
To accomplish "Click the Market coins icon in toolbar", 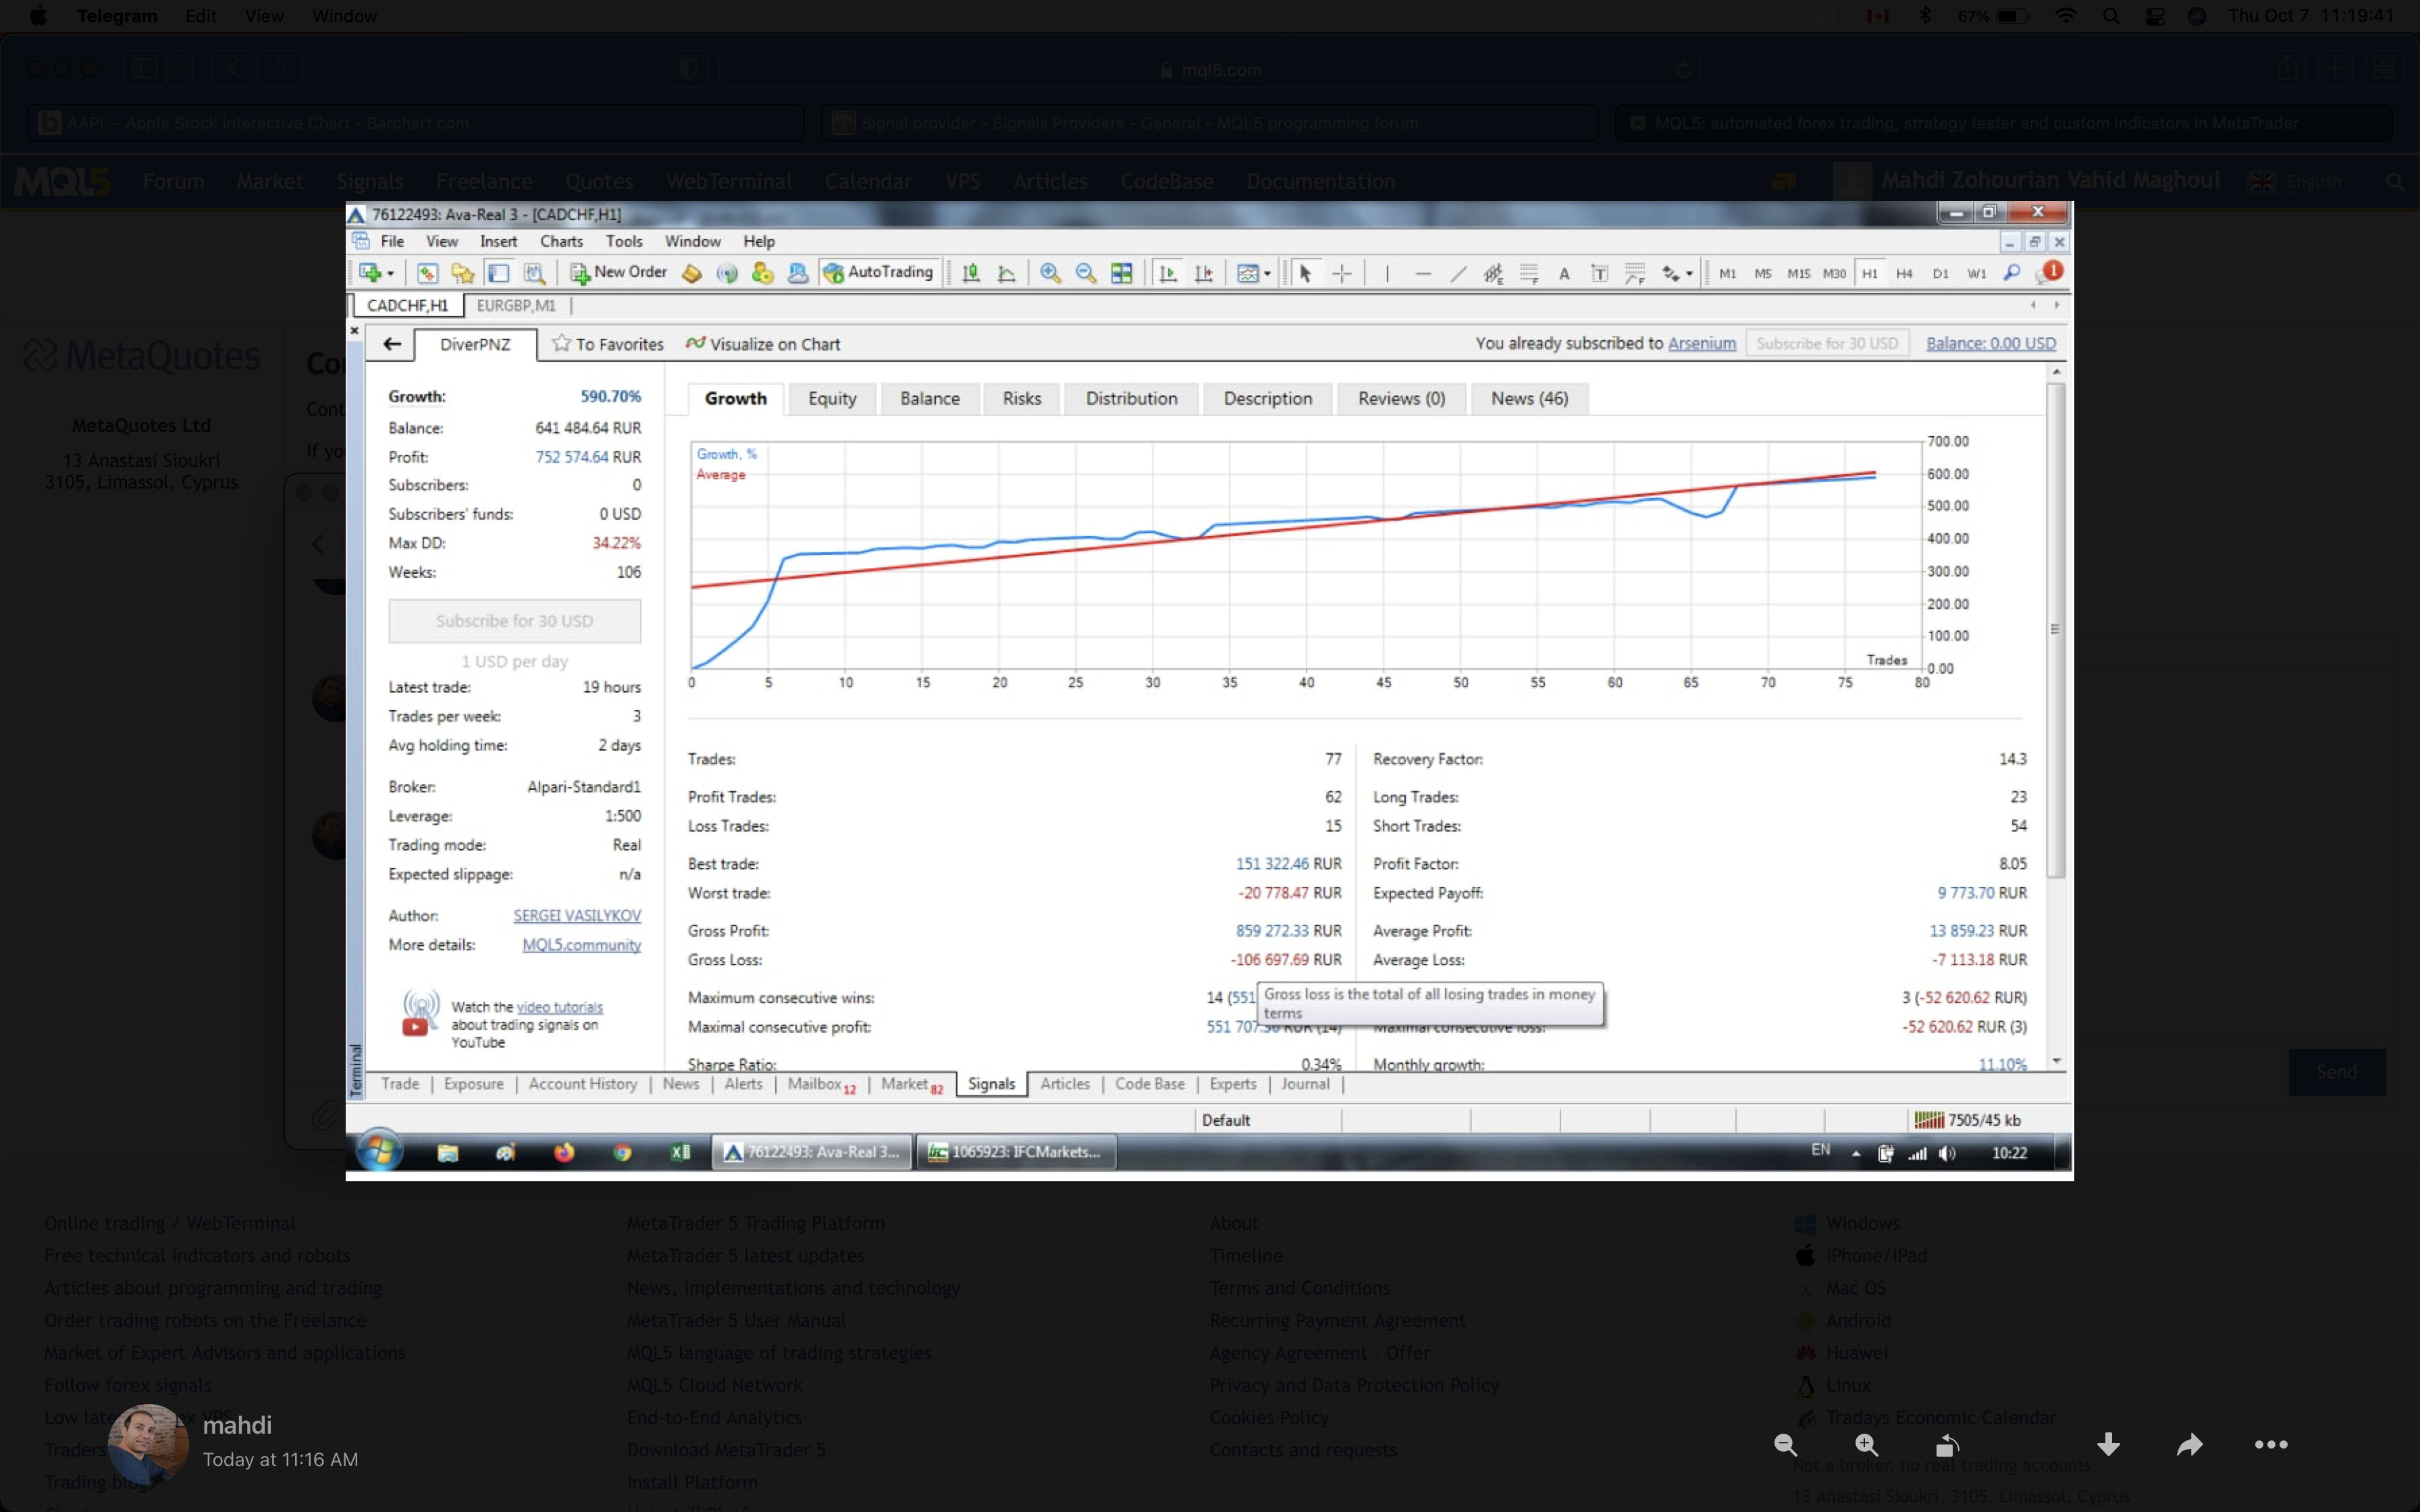I will point(763,273).
